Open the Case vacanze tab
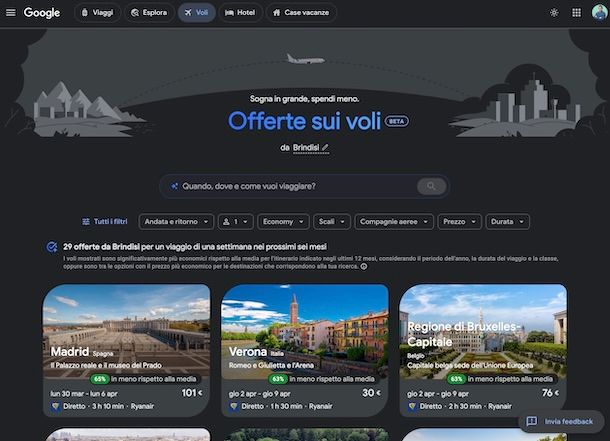 click(x=301, y=13)
